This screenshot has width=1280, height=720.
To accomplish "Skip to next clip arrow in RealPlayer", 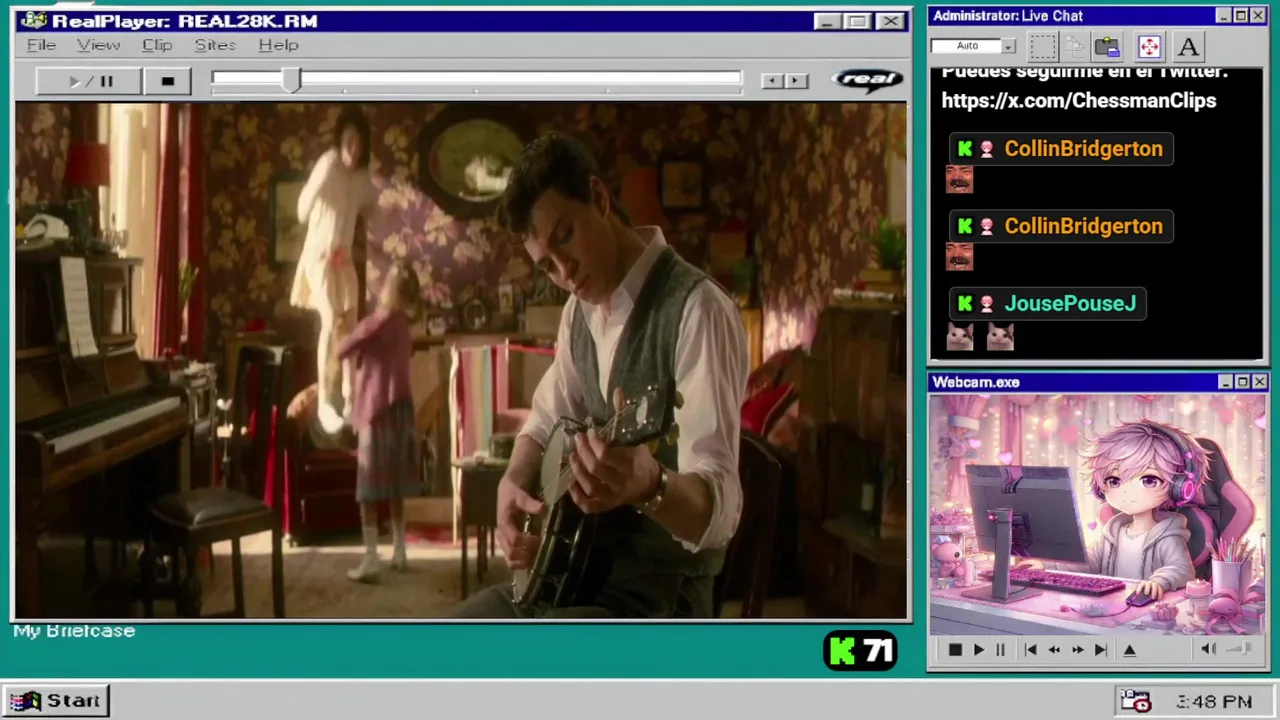I will pos(796,80).
